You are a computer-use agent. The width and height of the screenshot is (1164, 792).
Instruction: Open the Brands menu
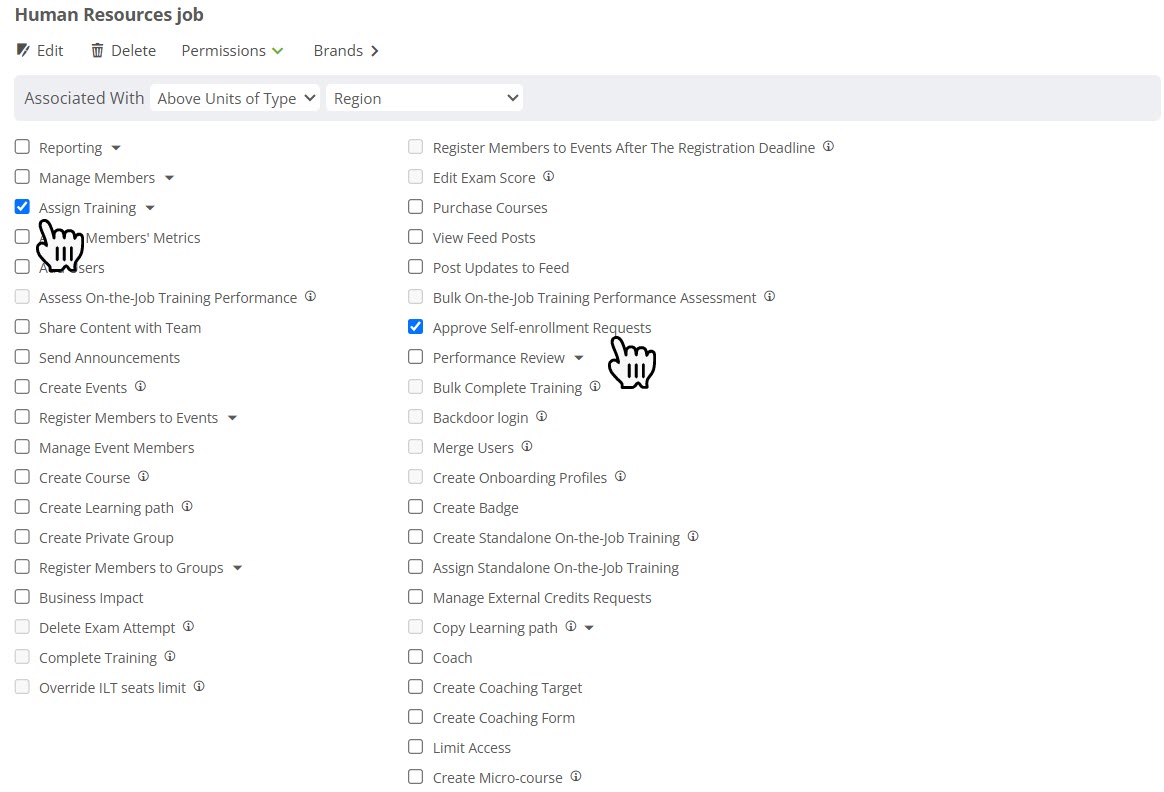(x=346, y=51)
